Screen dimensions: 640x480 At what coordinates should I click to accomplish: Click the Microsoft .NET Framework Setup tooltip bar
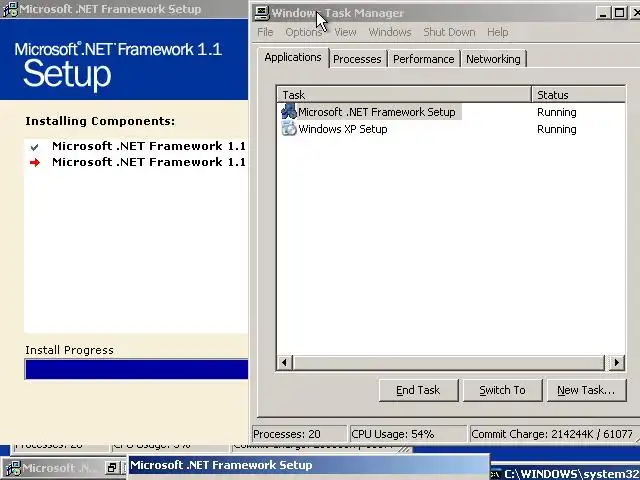[x=309, y=465]
